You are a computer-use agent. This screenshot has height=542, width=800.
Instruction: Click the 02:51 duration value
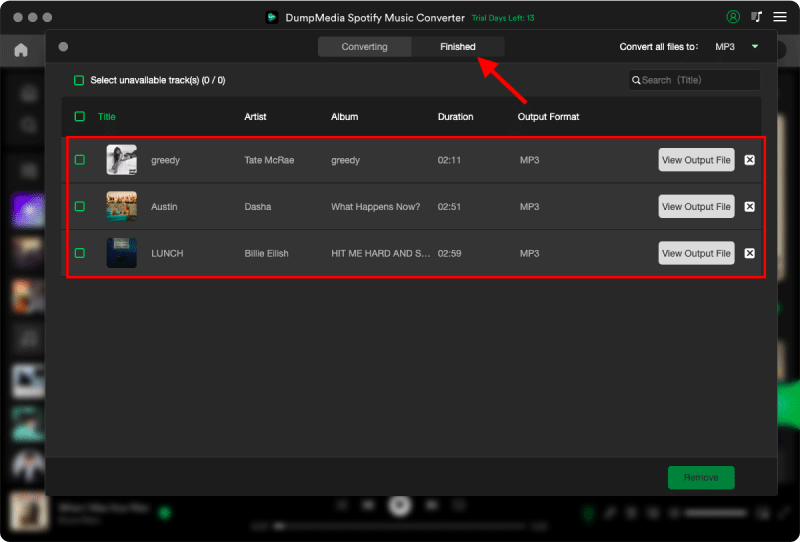(x=449, y=207)
